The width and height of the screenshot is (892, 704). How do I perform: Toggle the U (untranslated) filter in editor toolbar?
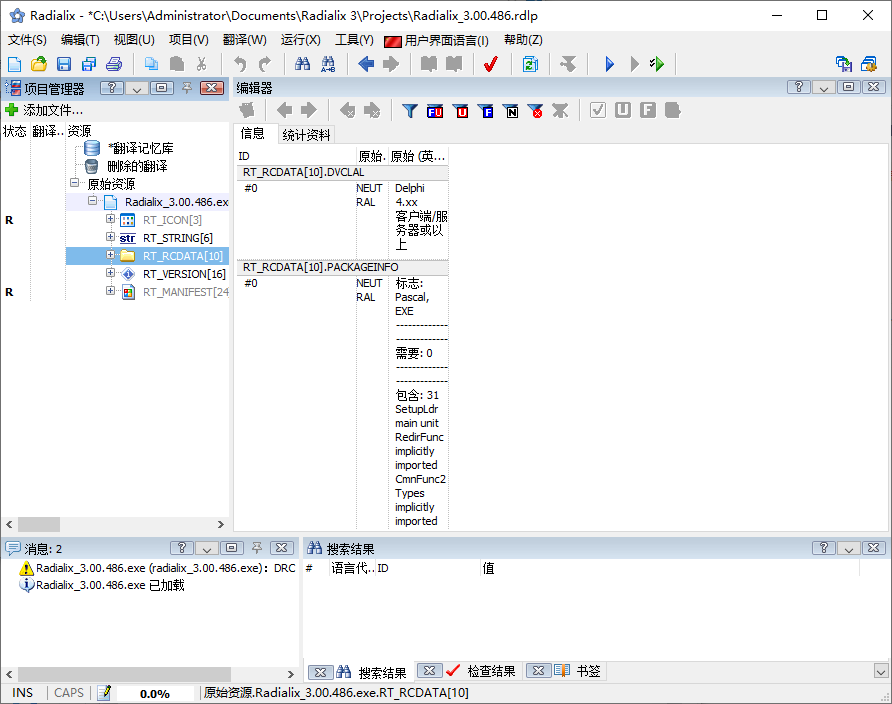click(460, 112)
